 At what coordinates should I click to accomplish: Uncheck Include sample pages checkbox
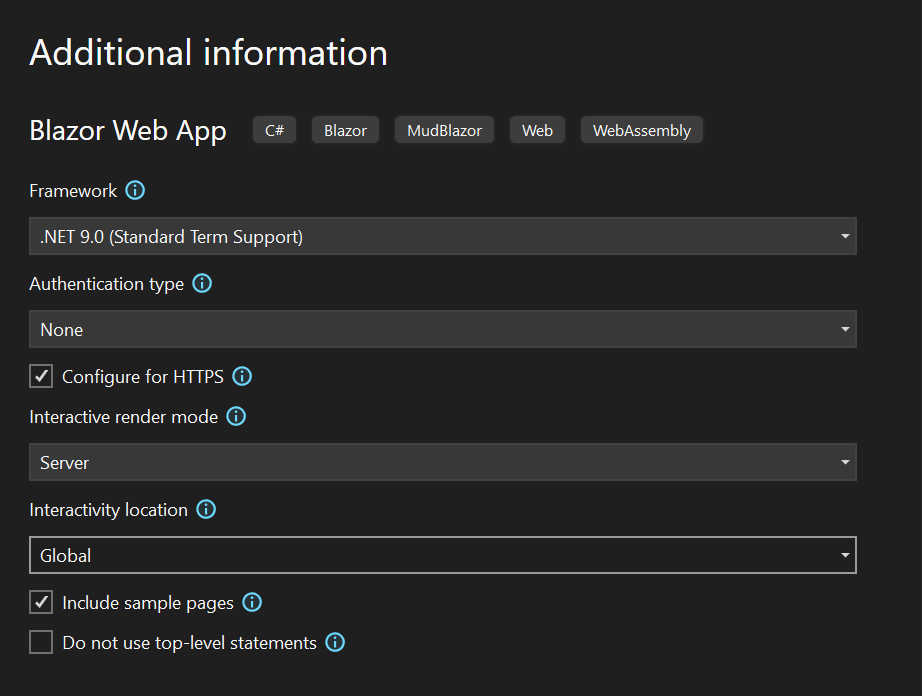click(x=41, y=602)
